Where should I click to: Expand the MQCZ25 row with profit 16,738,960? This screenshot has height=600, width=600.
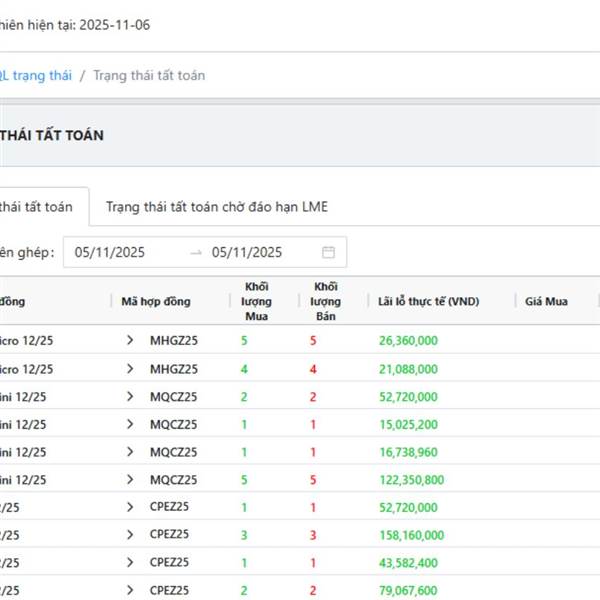130,453
